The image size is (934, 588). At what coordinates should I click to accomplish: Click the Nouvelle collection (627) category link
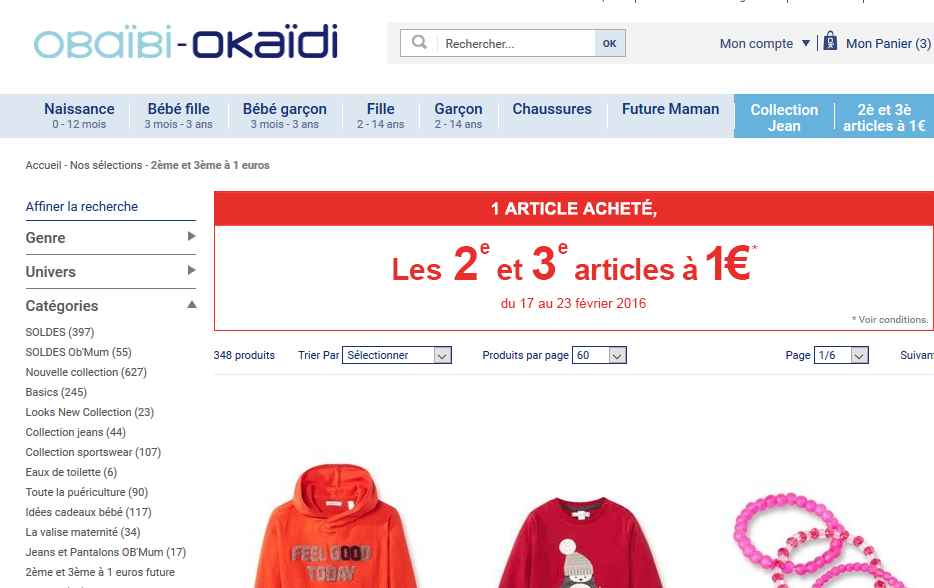tap(86, 372)
